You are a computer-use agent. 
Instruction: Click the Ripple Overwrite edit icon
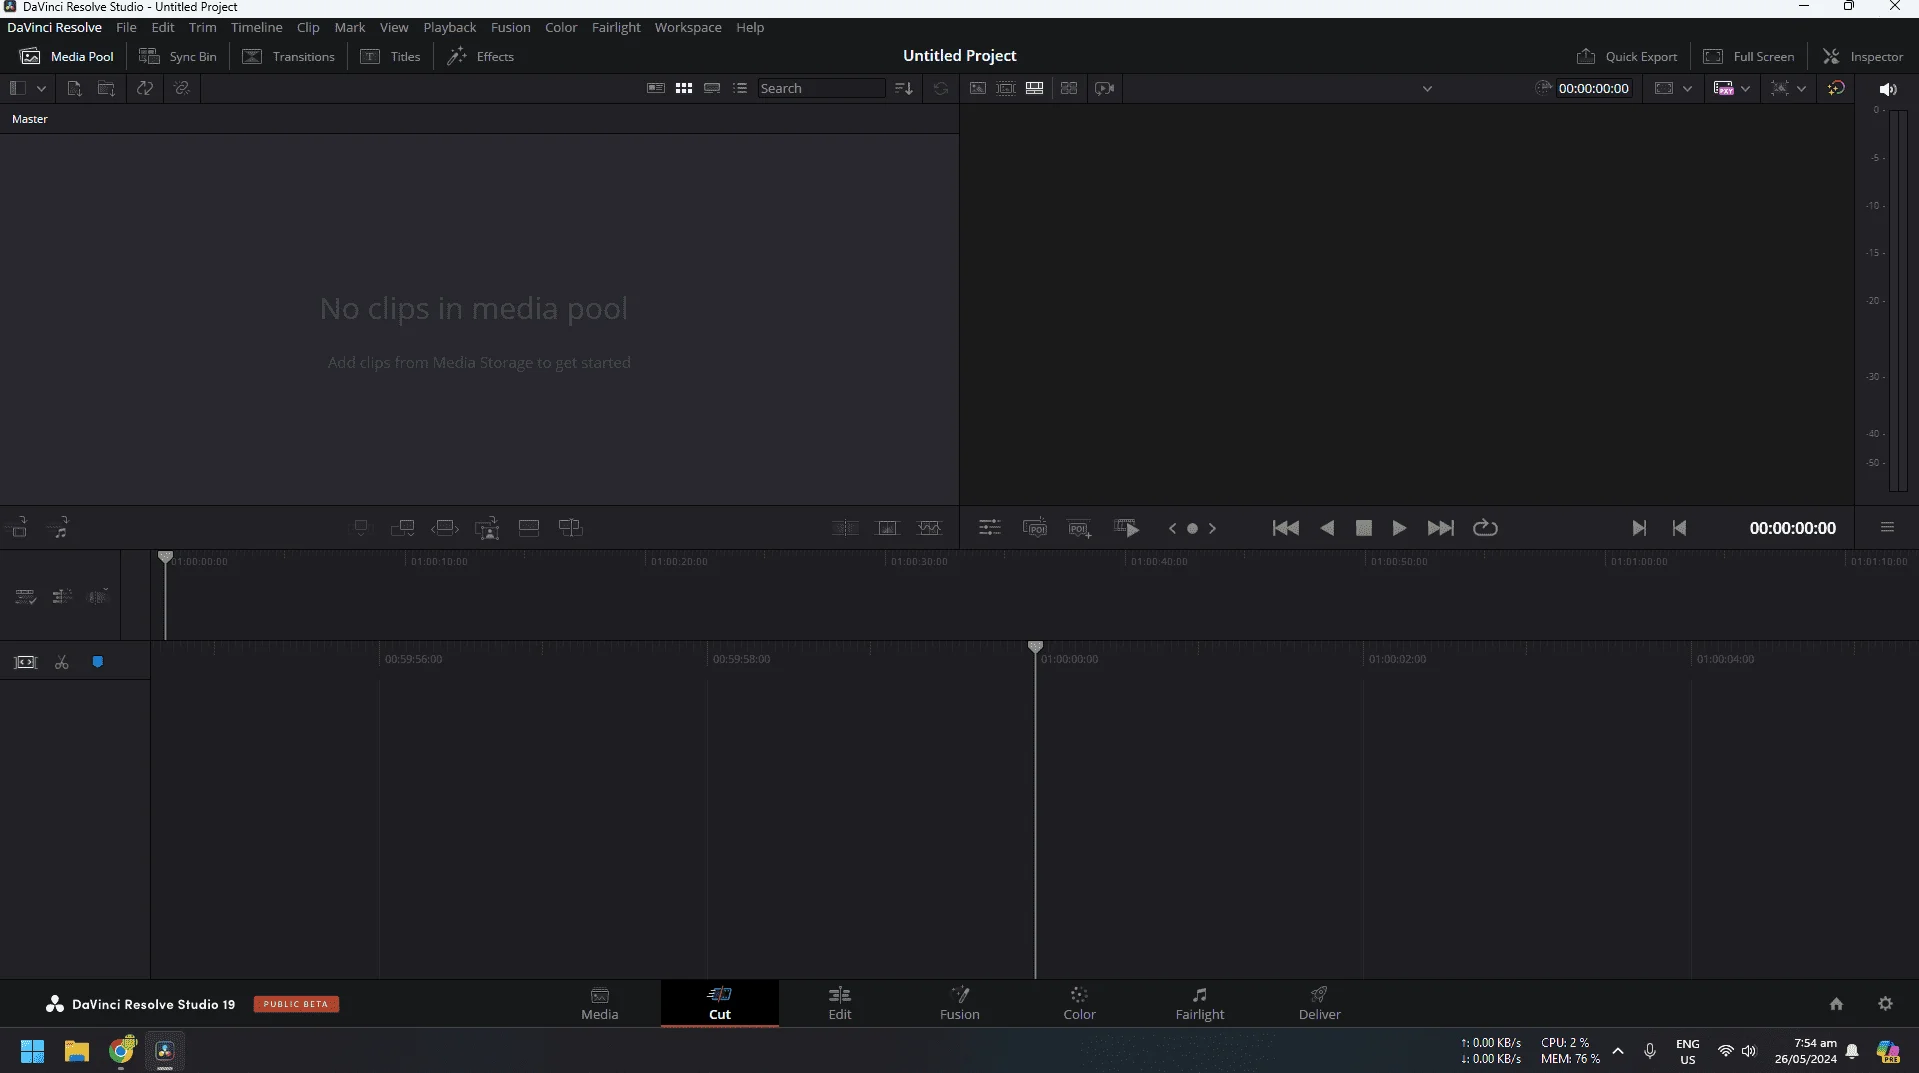pos(445,528)
